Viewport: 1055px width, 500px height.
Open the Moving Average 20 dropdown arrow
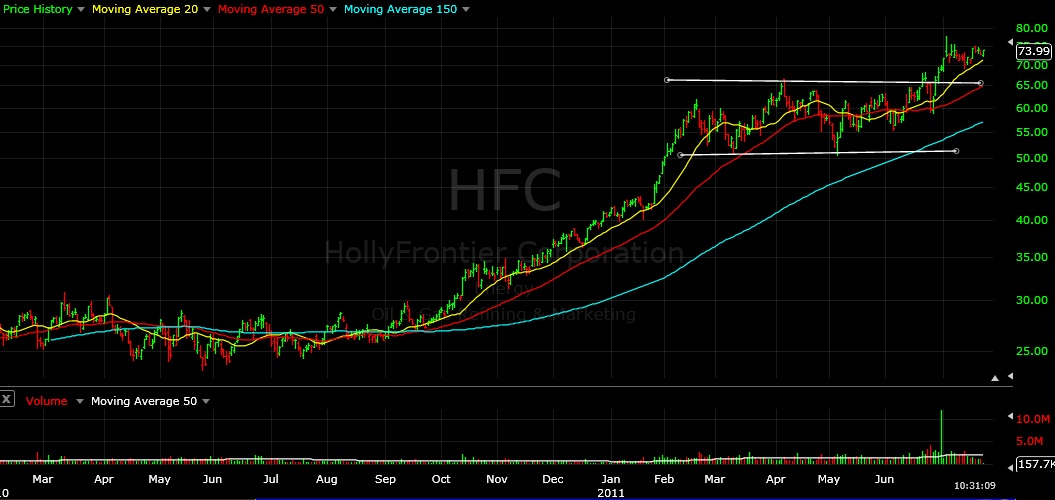coord(207,9)
